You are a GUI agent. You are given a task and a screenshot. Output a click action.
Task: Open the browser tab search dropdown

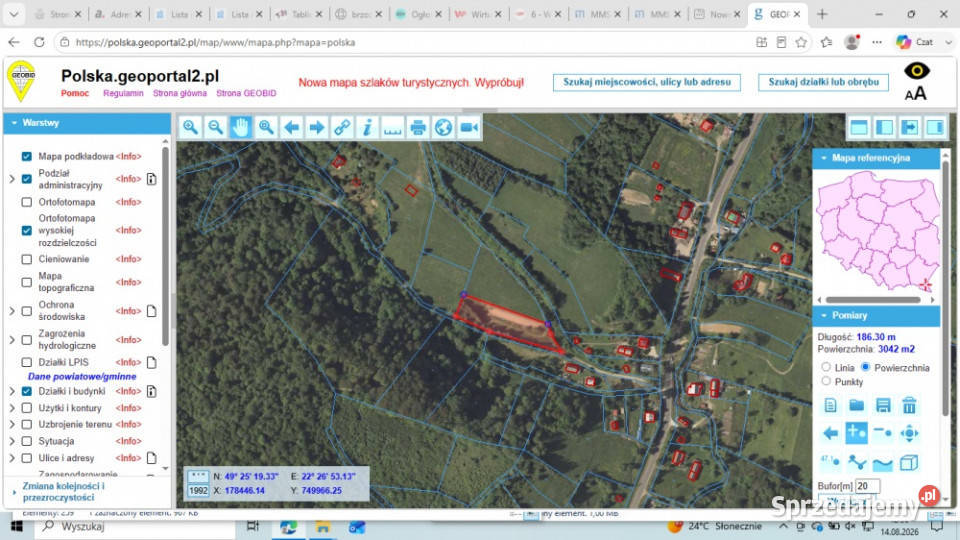13,14
